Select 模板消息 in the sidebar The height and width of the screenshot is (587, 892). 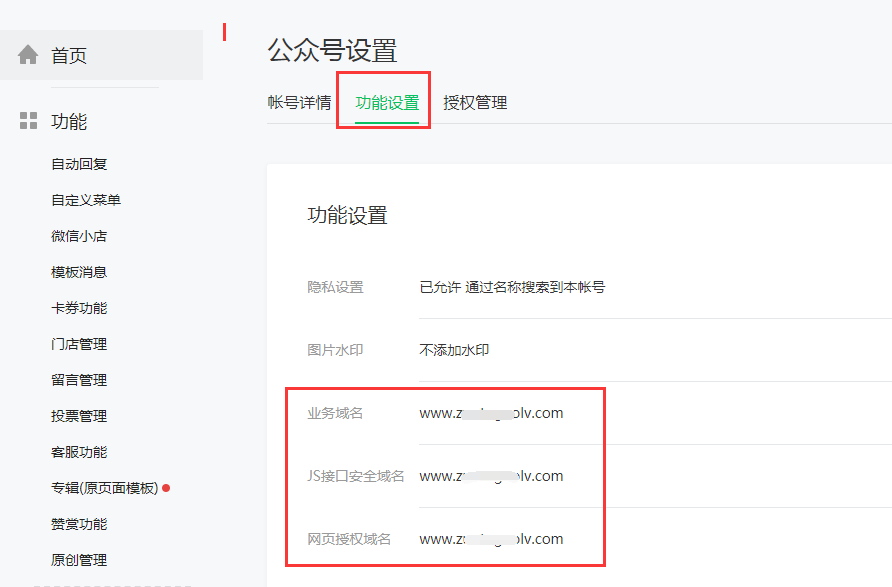79,272
